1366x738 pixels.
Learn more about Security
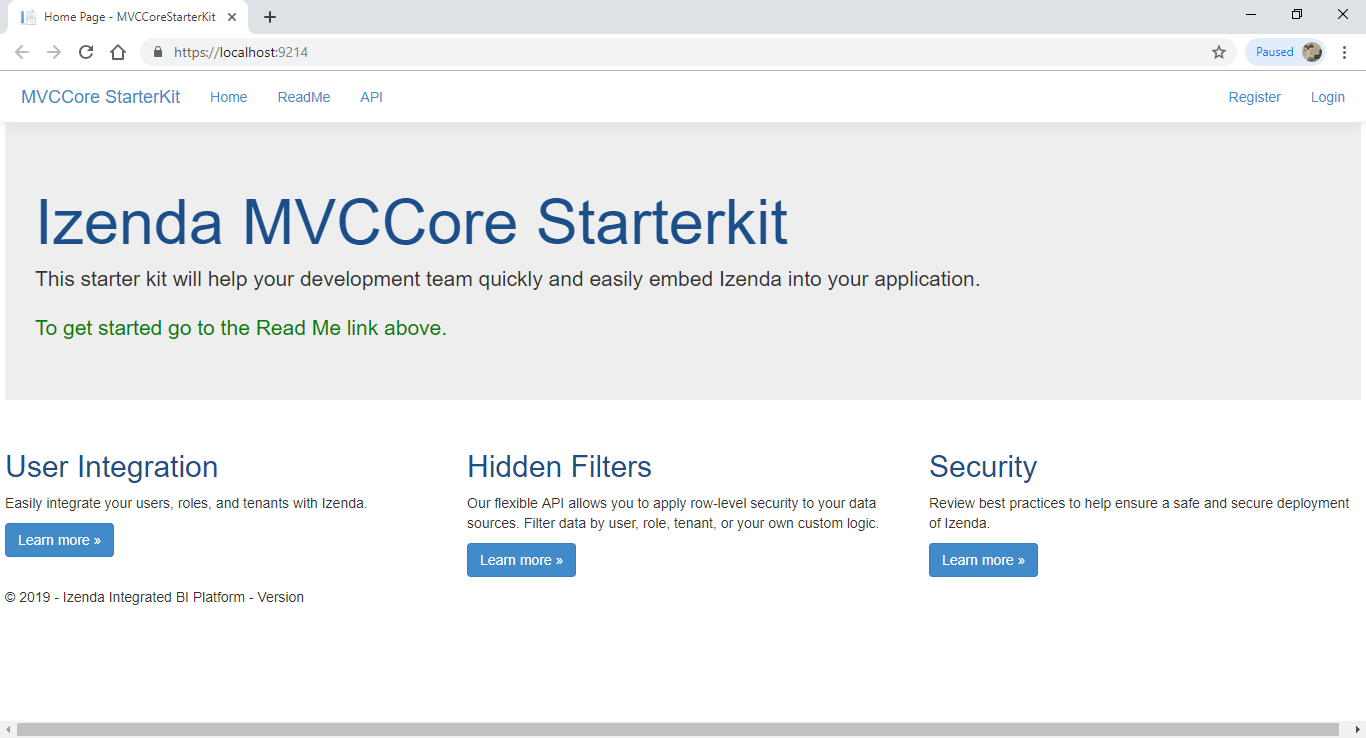[983, 560]
